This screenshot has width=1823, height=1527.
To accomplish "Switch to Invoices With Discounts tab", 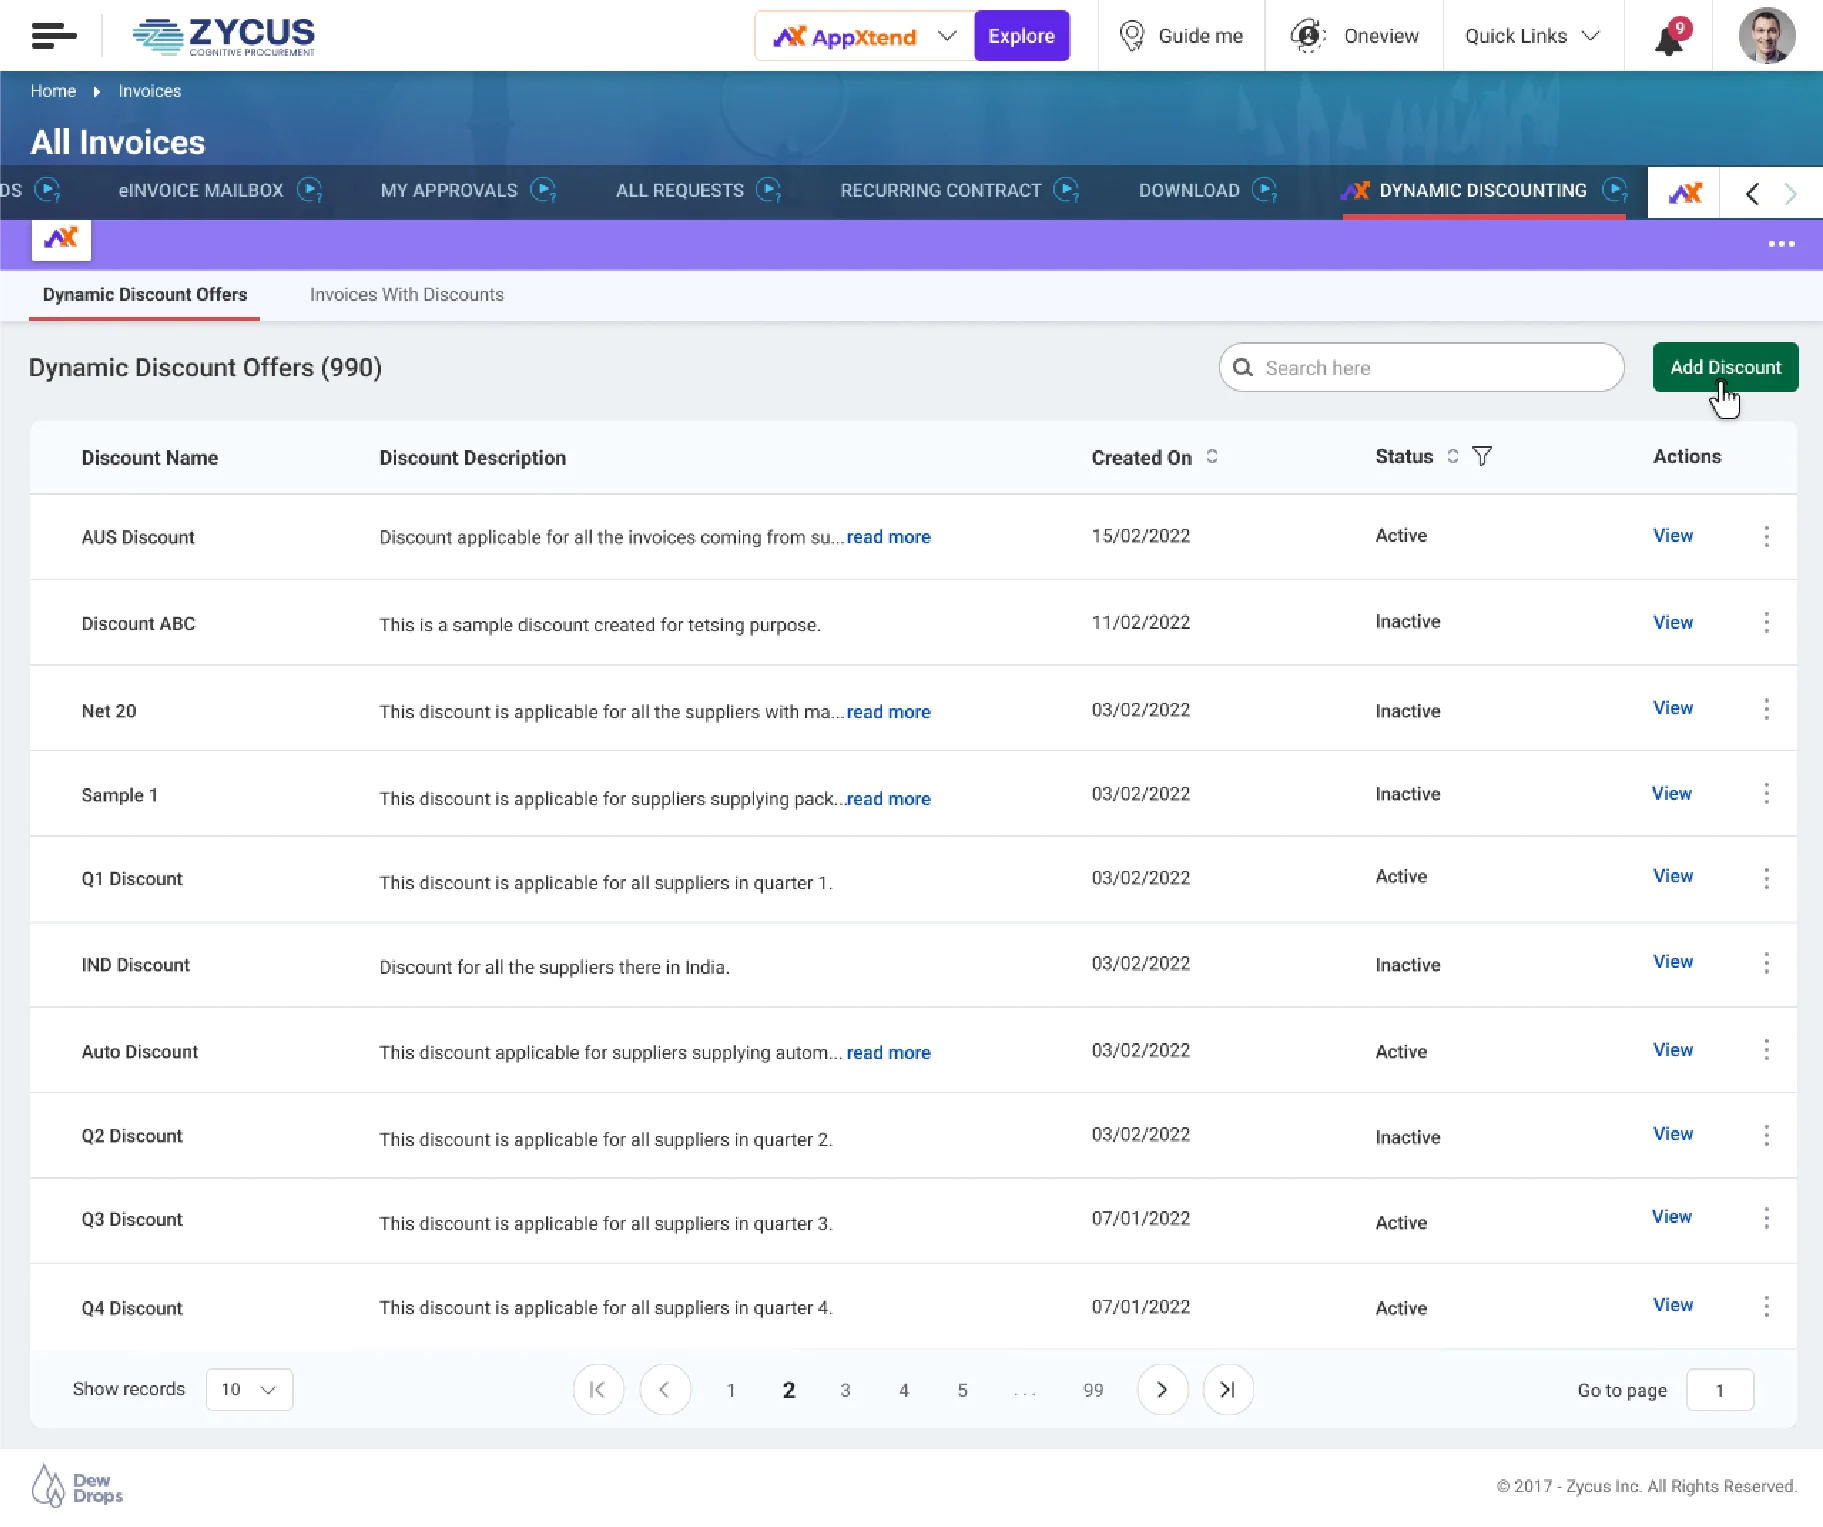I will click(406, 295).
